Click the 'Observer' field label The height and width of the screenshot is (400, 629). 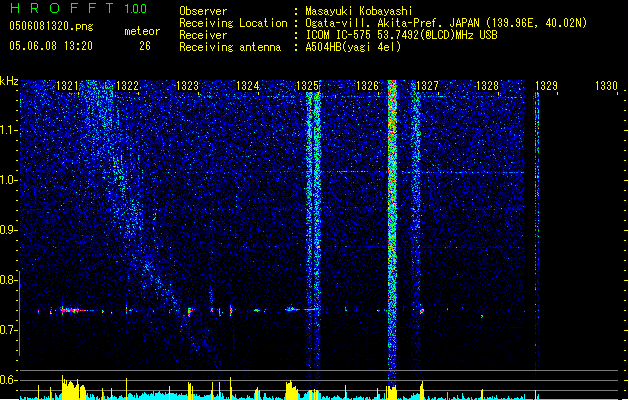203,11
